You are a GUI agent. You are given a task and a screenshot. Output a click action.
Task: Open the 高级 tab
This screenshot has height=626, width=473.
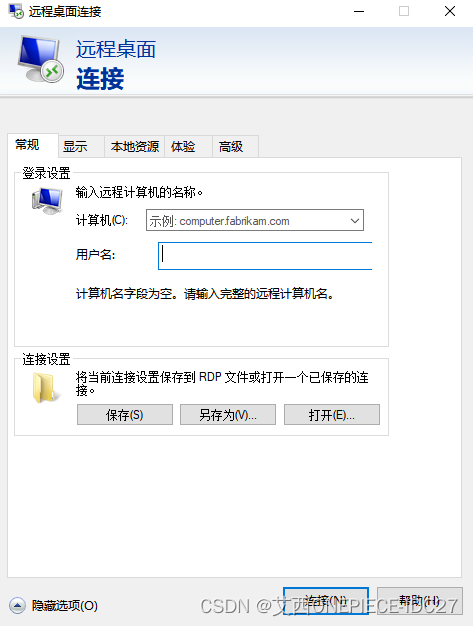point(236,147)
